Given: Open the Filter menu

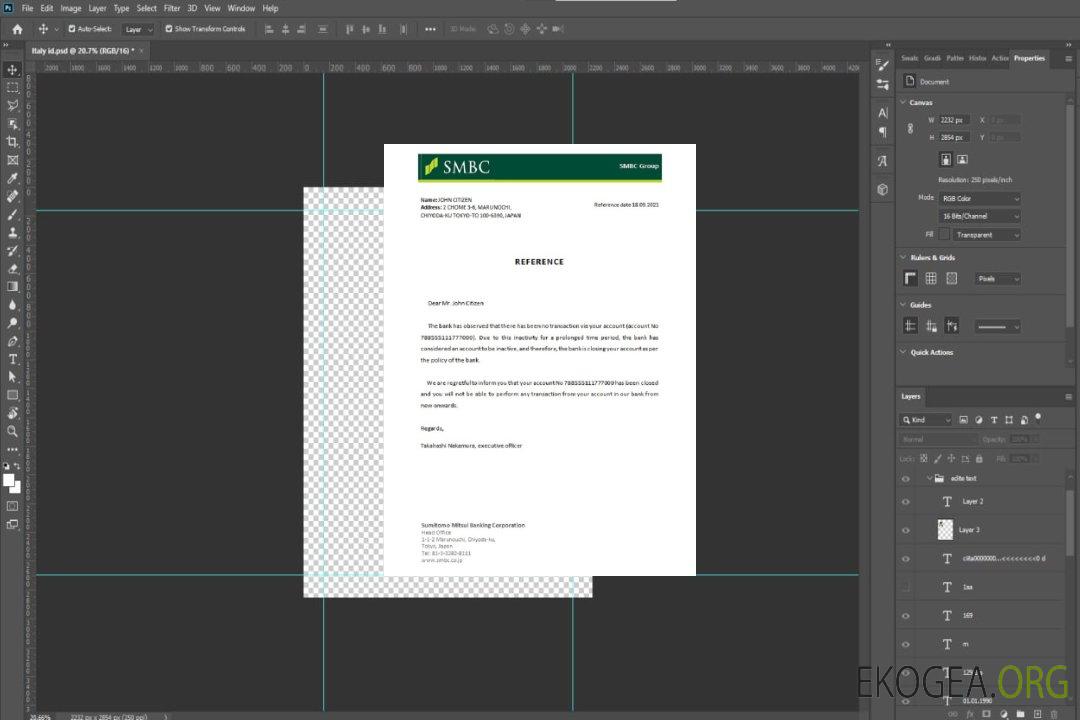Looking at the screenshot, I should pos(172,8).
